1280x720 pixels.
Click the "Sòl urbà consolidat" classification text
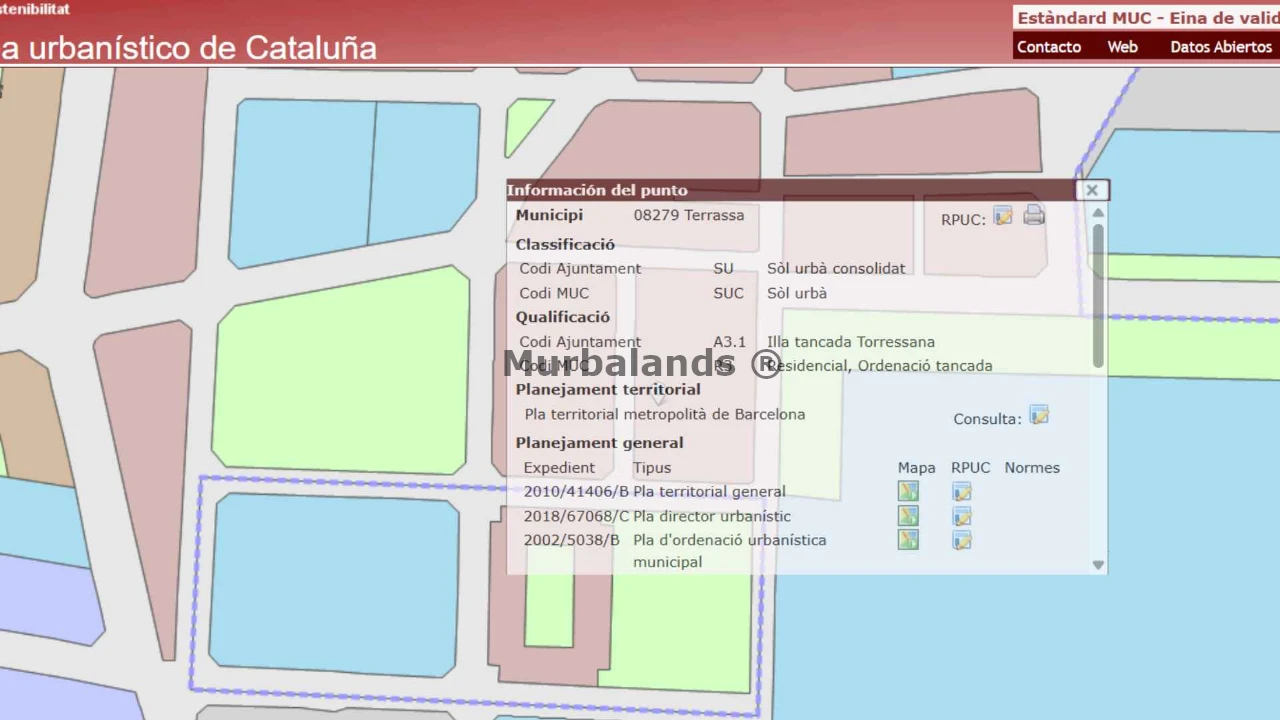pos(836,268)
